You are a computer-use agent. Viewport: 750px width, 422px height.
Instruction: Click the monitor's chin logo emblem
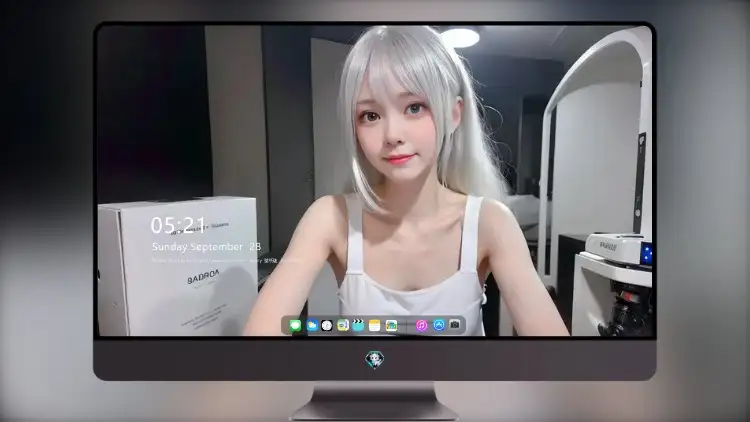[375, 359]
